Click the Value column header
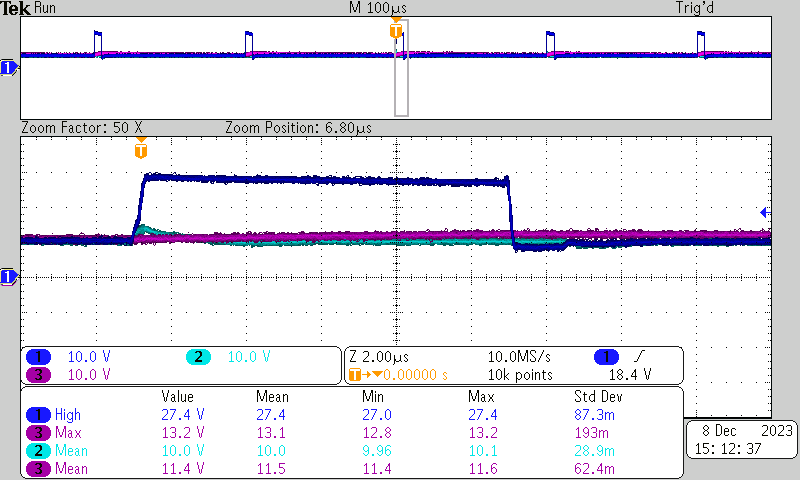 (177, 396)
